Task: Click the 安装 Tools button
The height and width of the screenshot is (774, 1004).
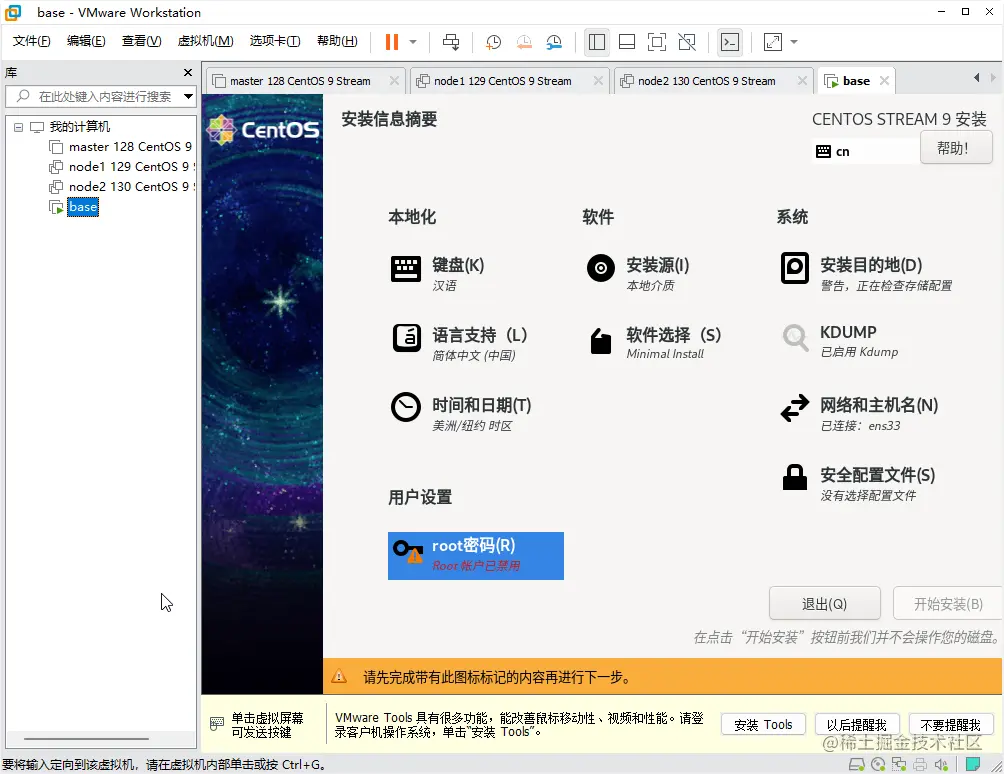Action: (763, 725)
